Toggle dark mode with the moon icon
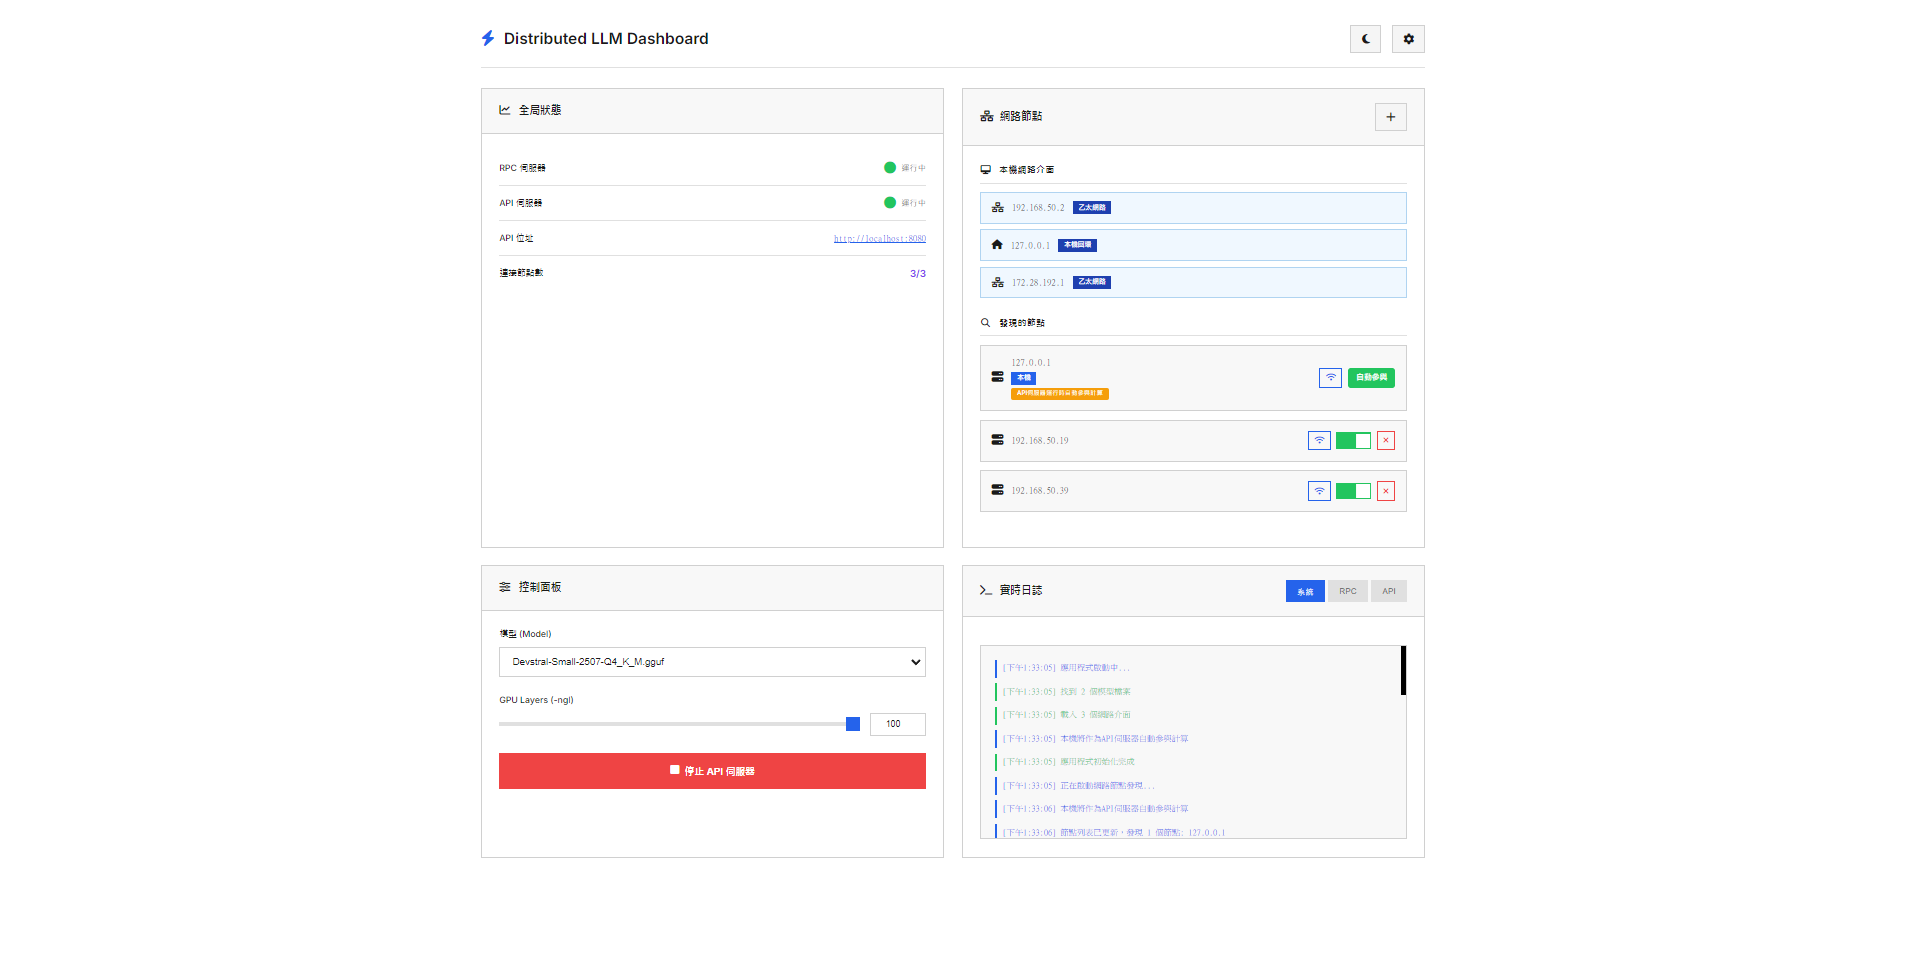Viewport: 1912px width, 975px height. pos(1365,39)
